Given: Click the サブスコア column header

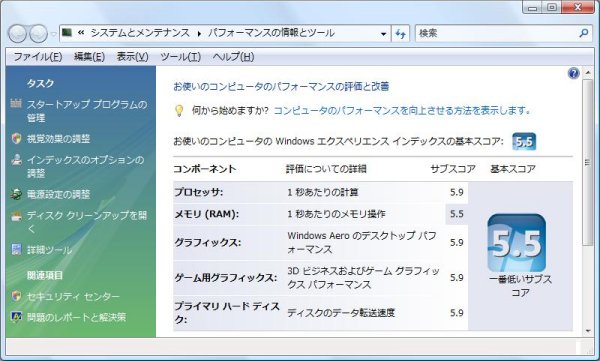Looking at the screenshot, I should [x=453, y=169].
